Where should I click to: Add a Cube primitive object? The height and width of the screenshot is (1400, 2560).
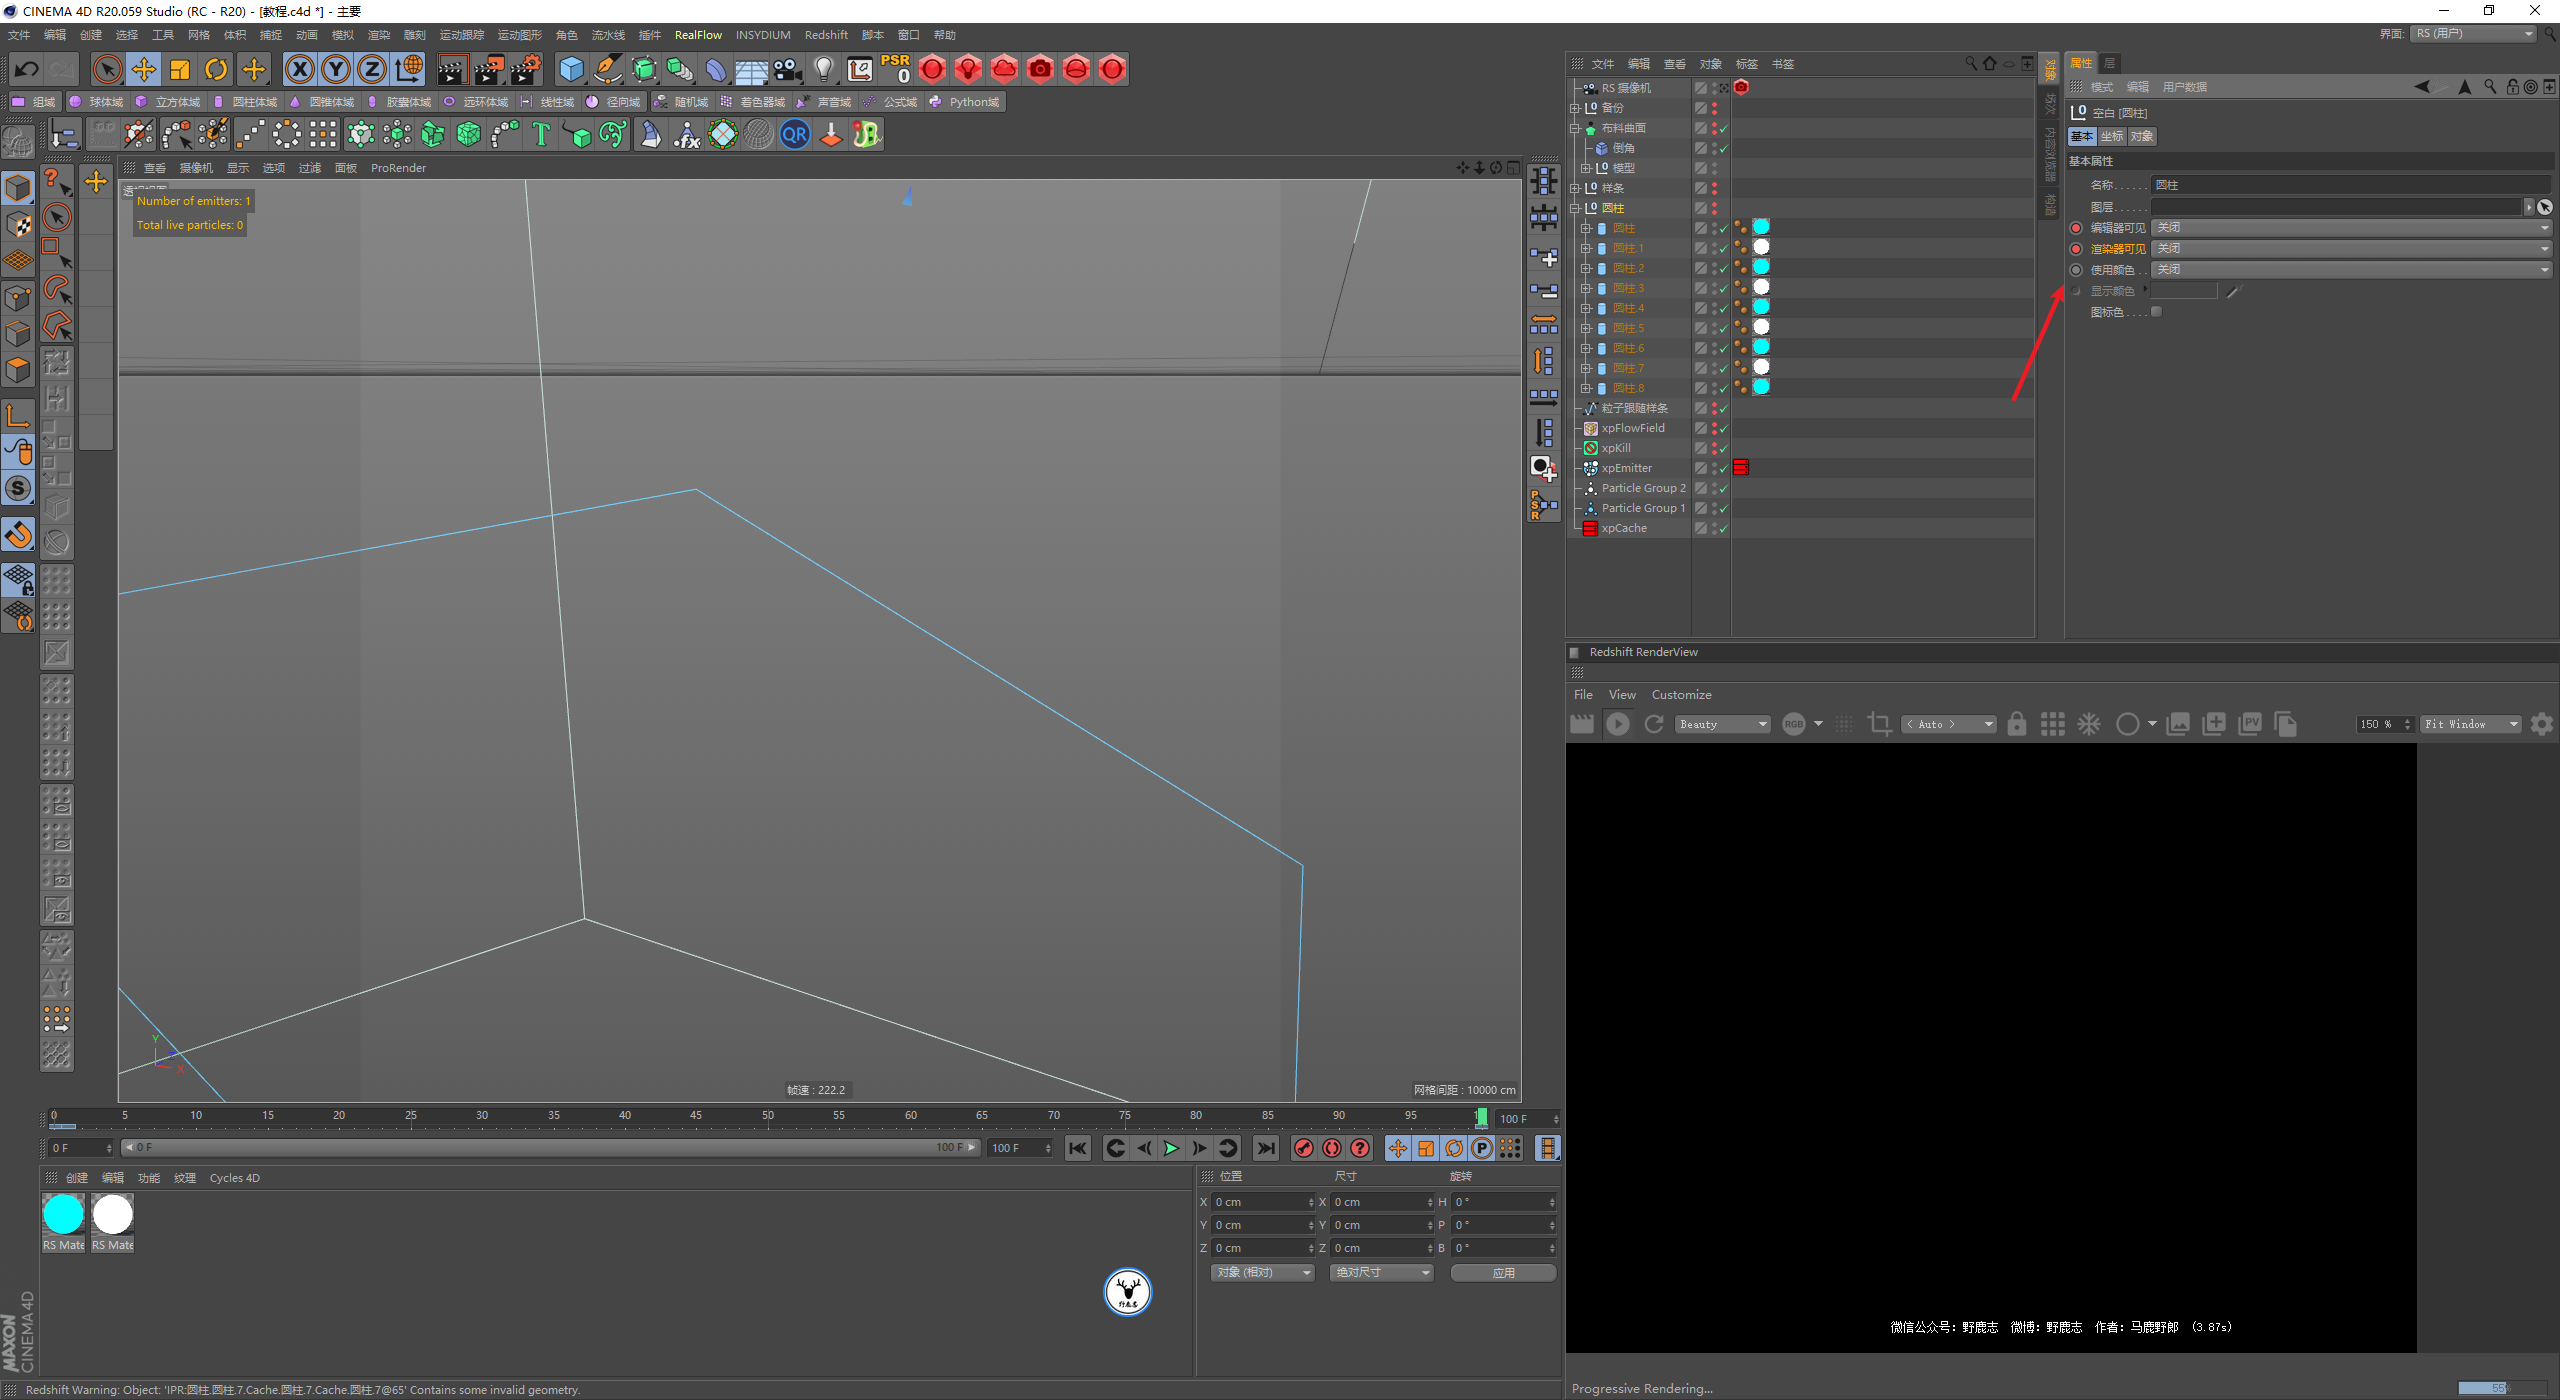pos(571,69)
